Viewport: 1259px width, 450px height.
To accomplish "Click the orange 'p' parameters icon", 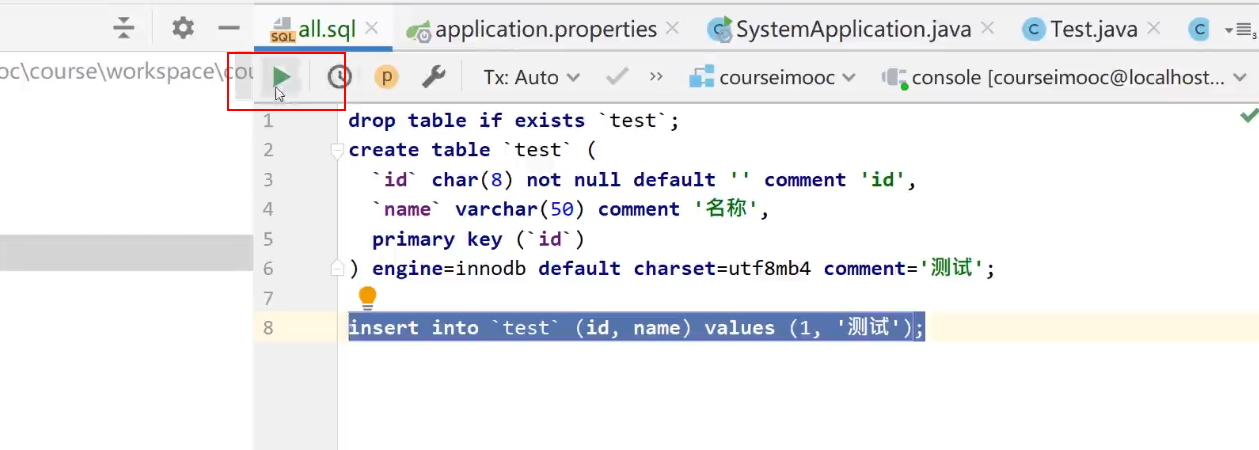I will point(386,76).
